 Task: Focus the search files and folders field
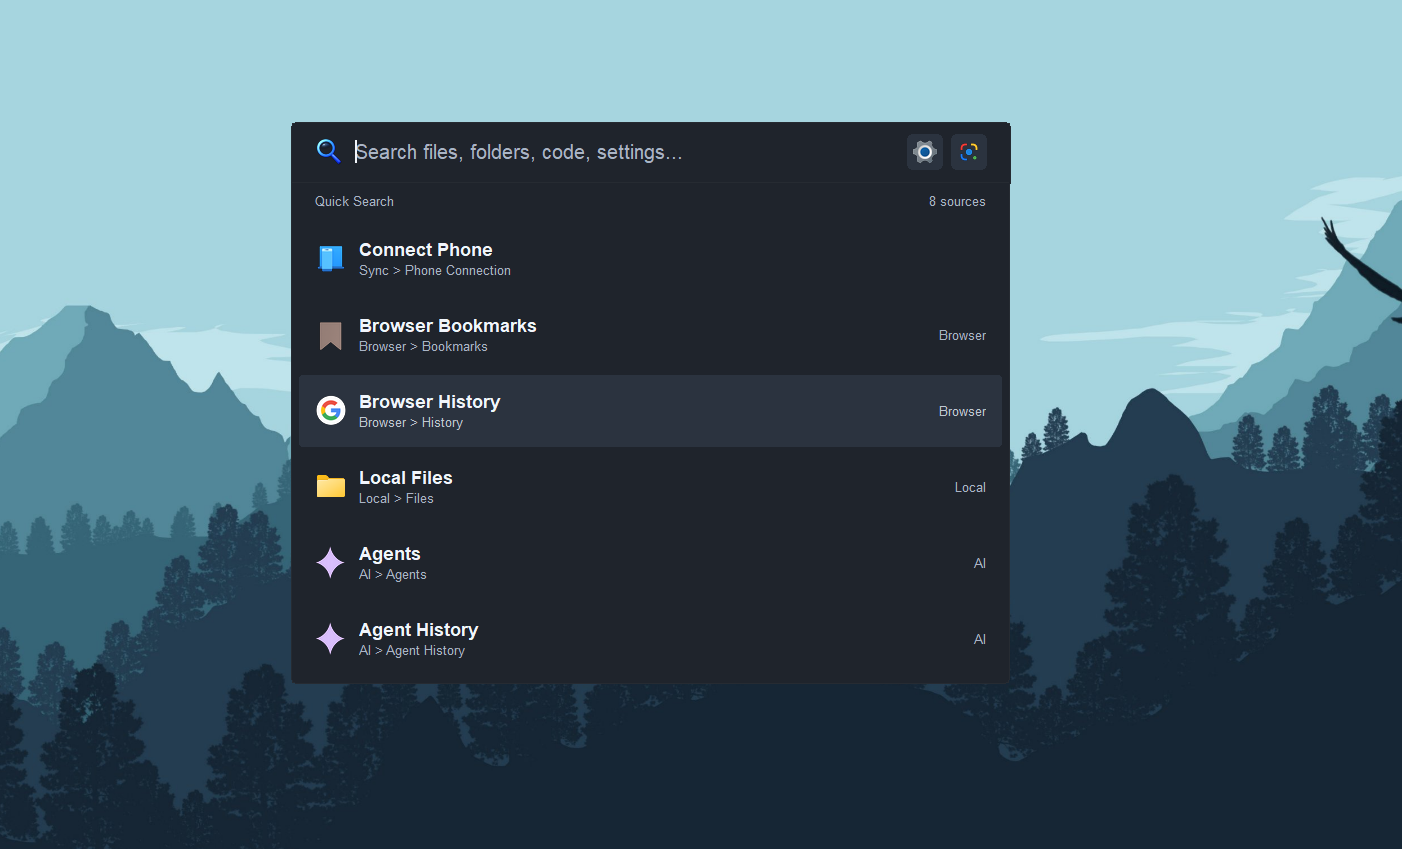click(625, 152)
